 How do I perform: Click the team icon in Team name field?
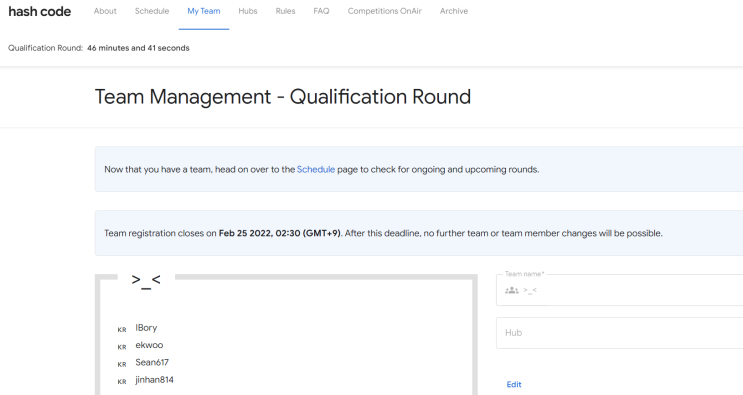coord(512,290)
